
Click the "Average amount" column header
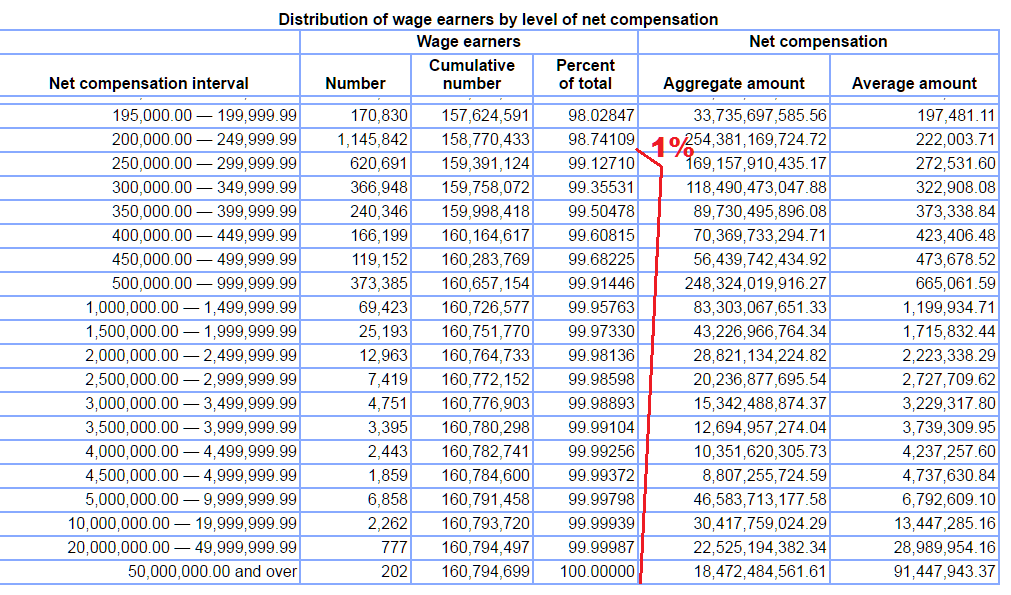coord(914,84)
